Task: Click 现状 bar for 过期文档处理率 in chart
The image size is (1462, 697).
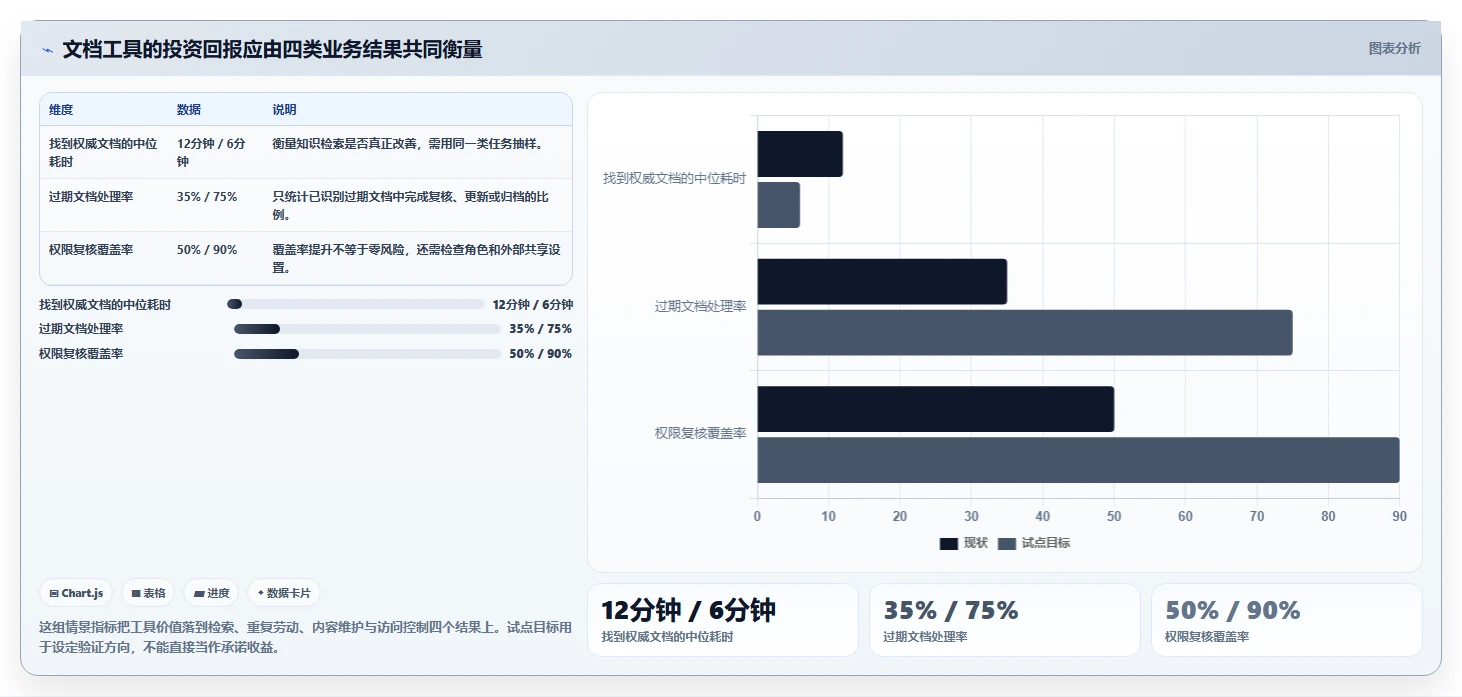Action: 882,282
